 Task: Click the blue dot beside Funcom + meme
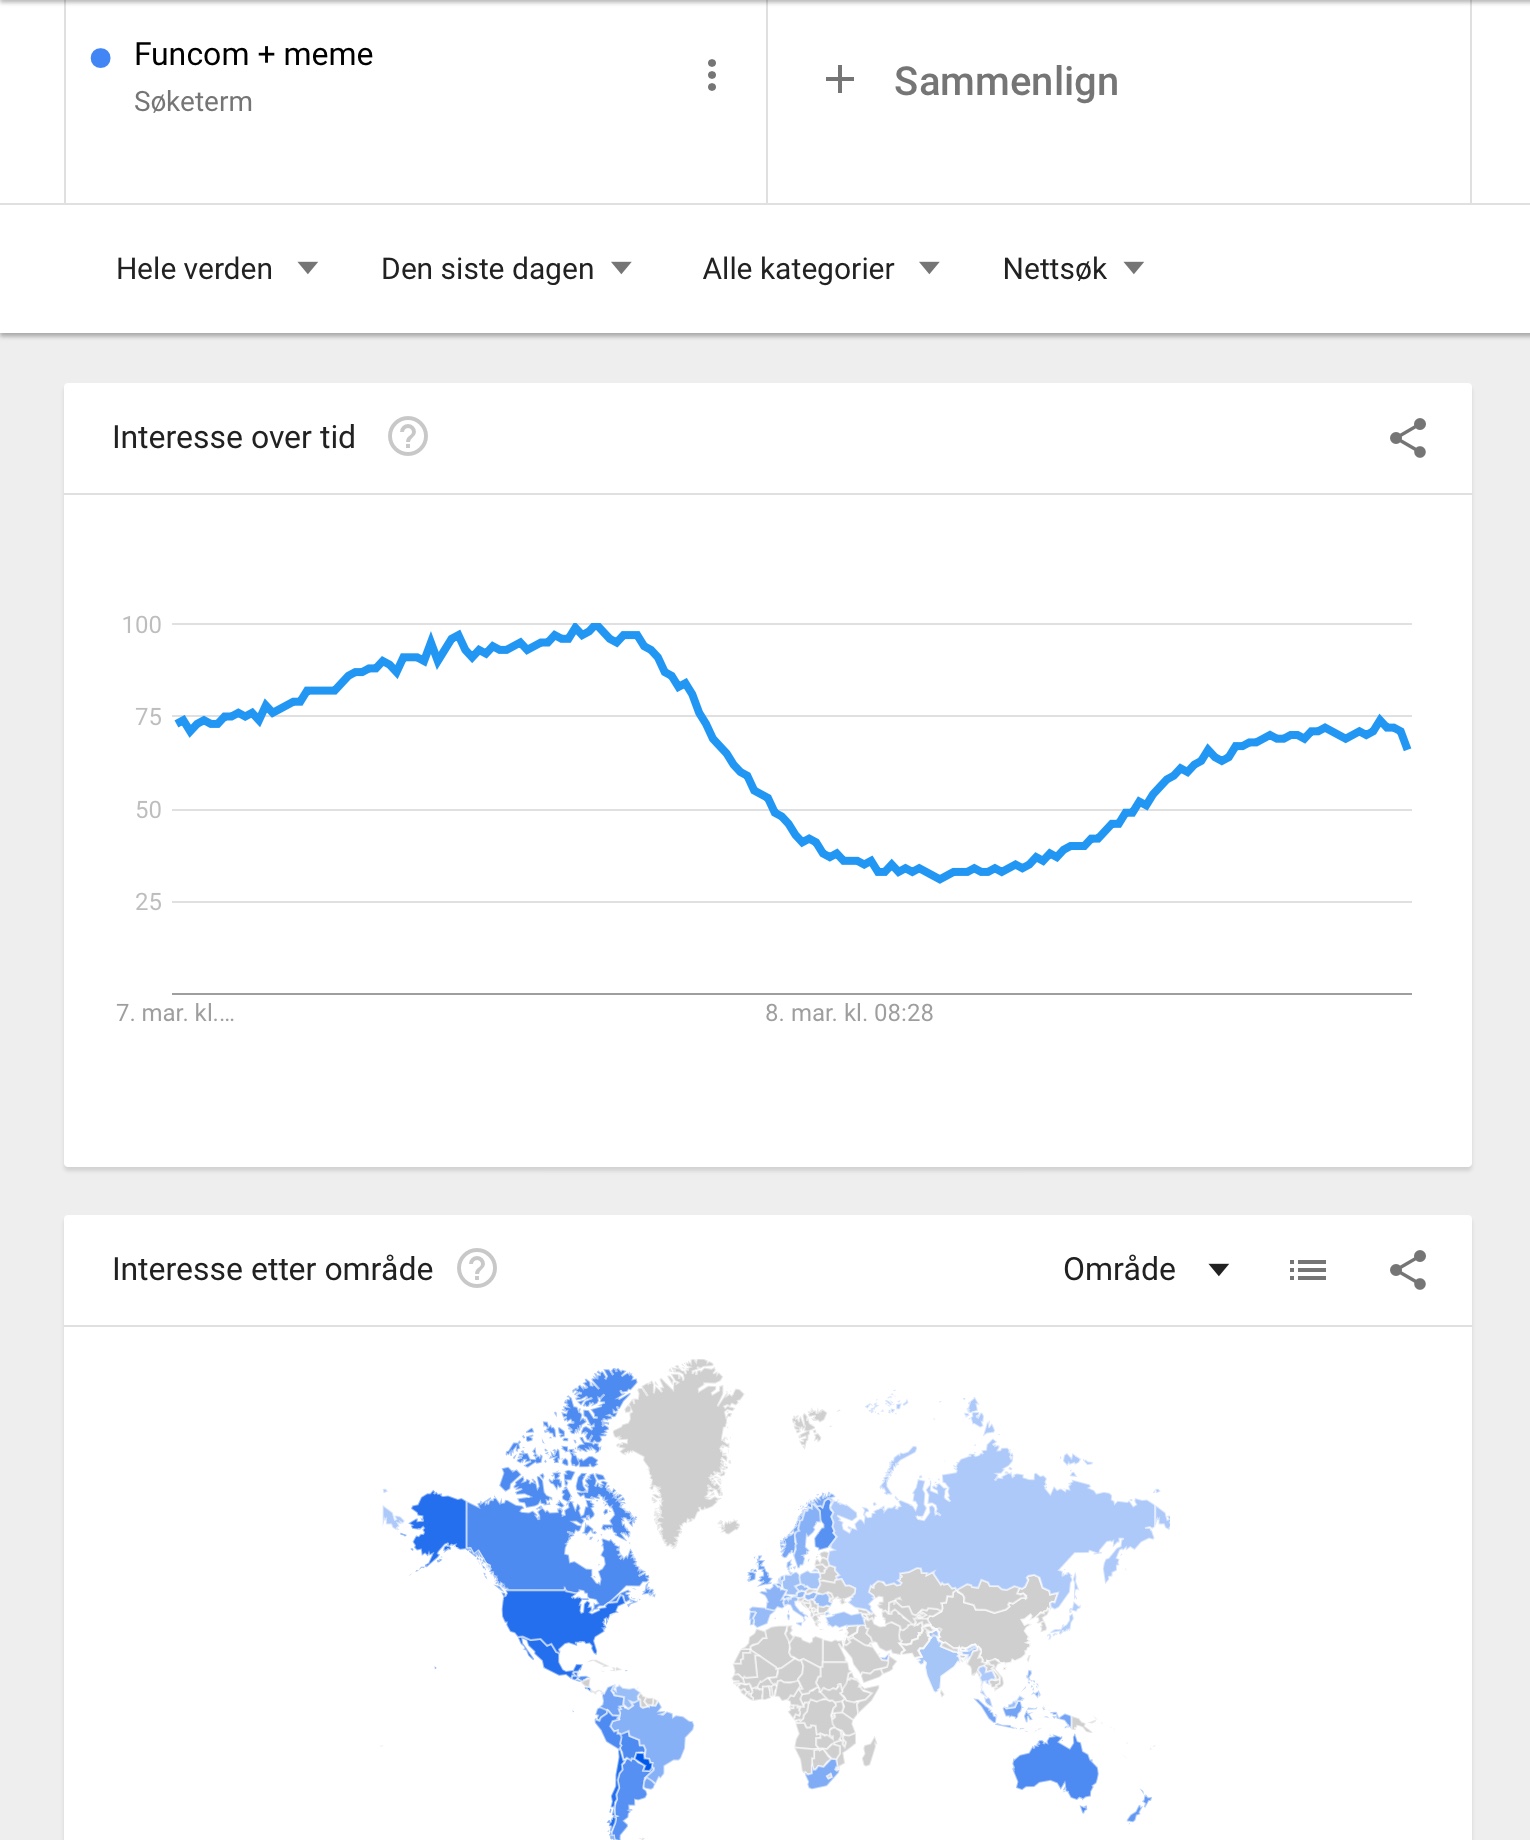(x=100, y=58)
